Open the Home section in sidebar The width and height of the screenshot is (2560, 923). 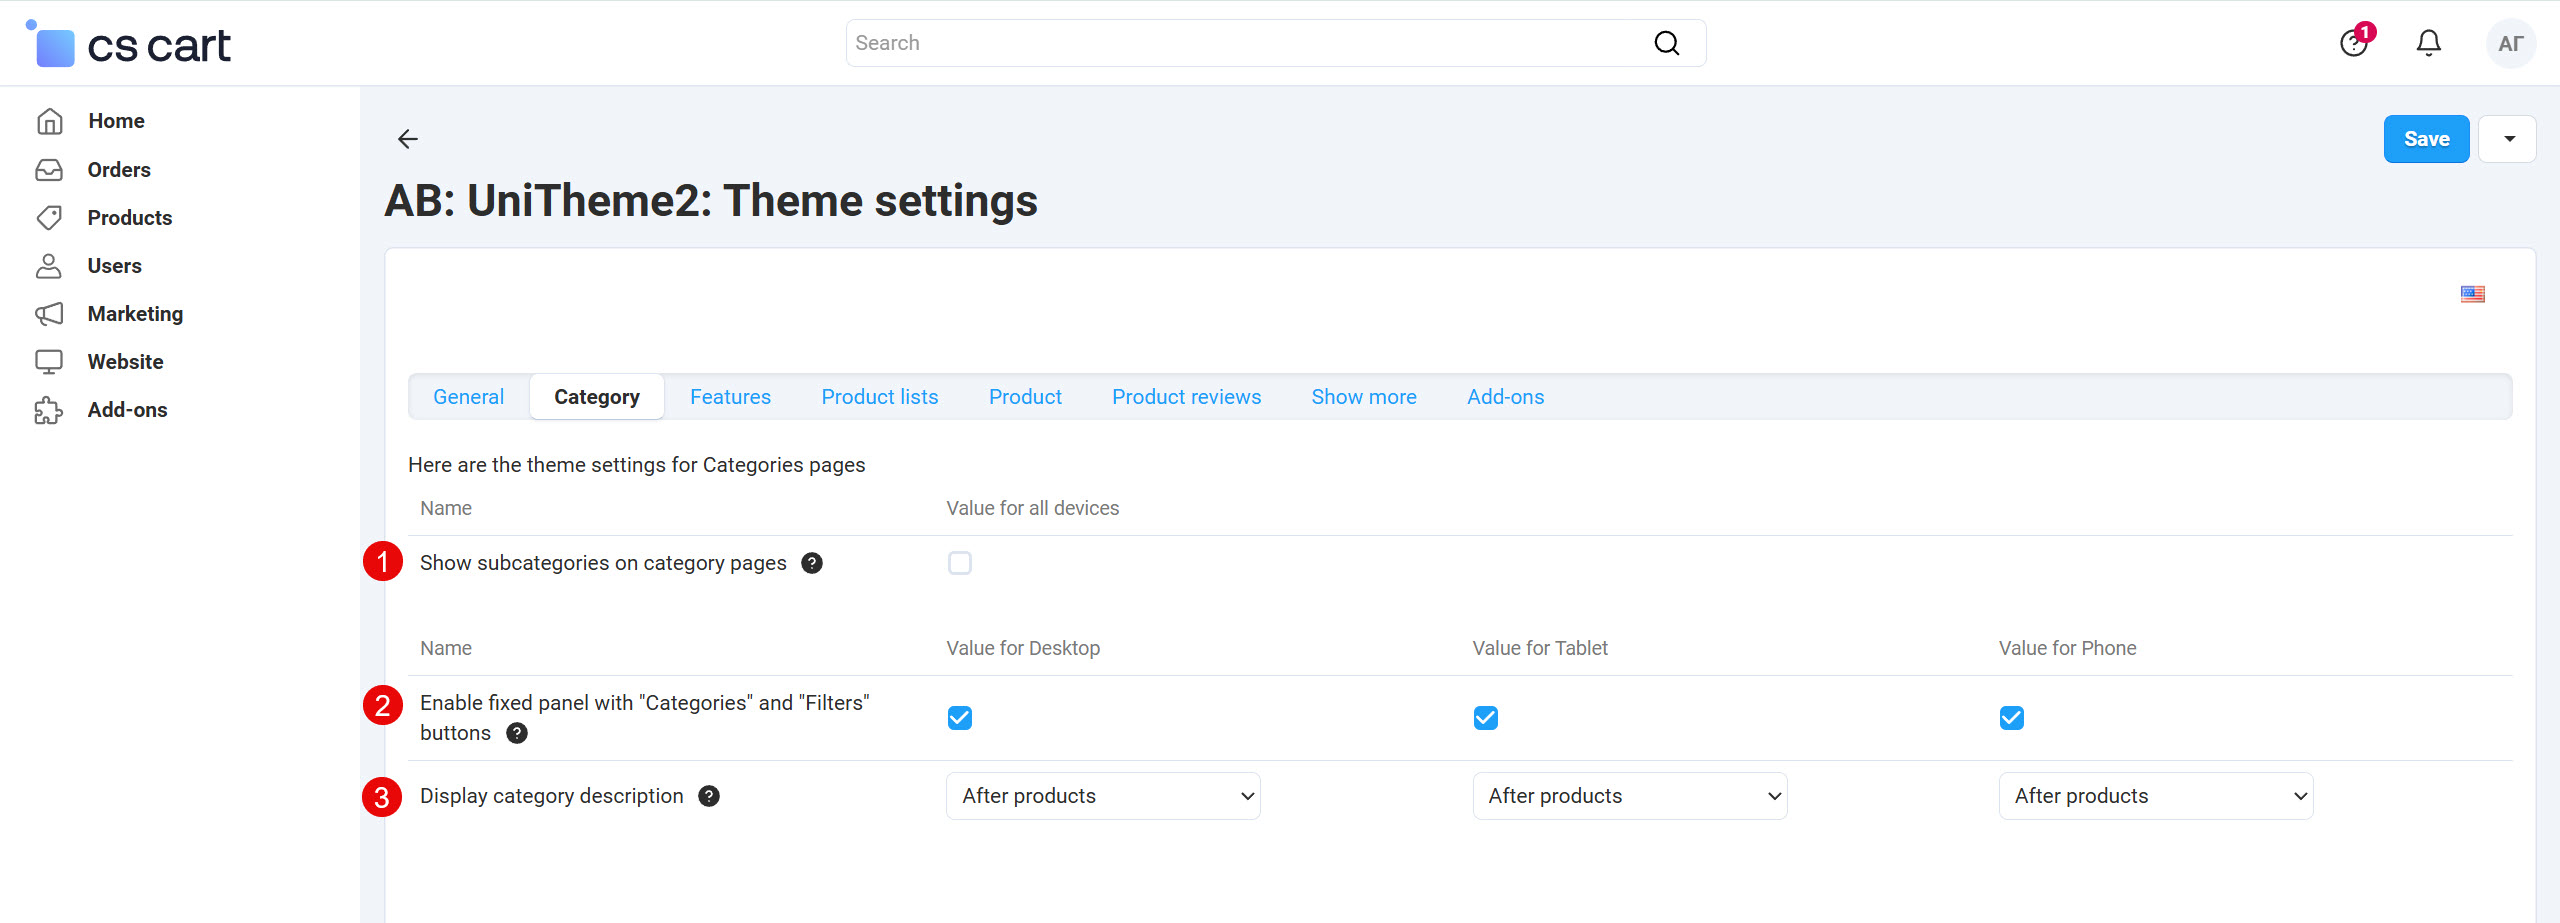tap(116, 120)
